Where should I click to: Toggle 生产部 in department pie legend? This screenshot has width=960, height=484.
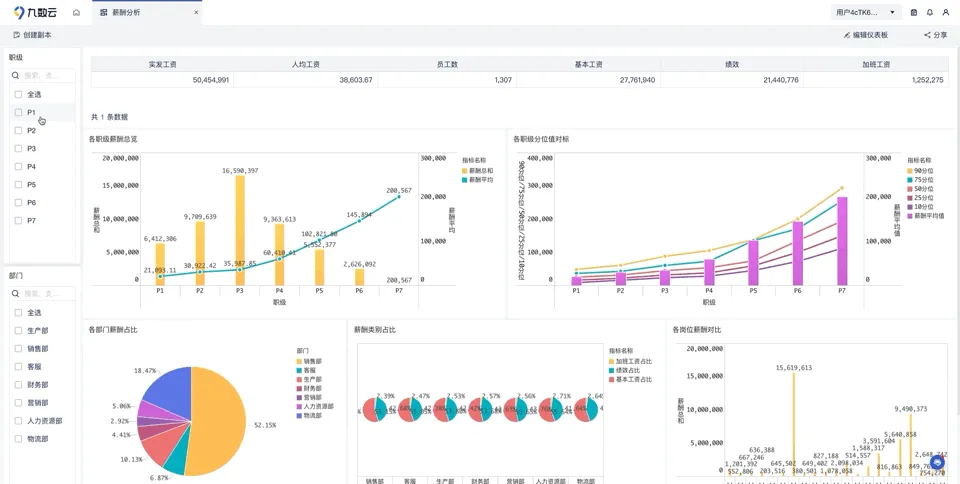point(310,379)
